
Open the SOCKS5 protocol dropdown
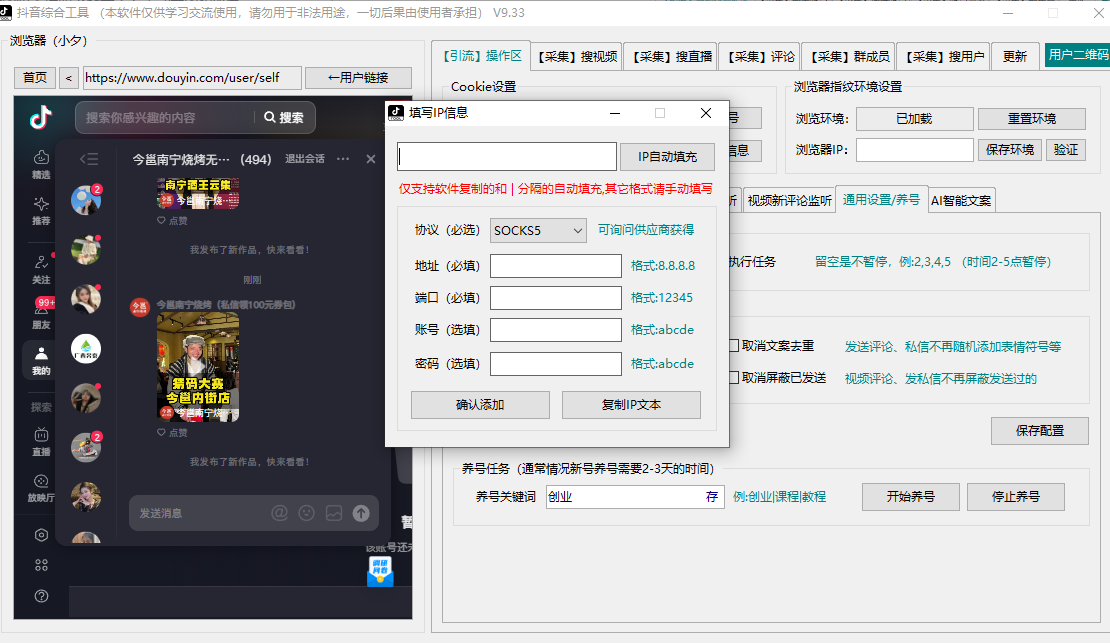click(538, 230)
